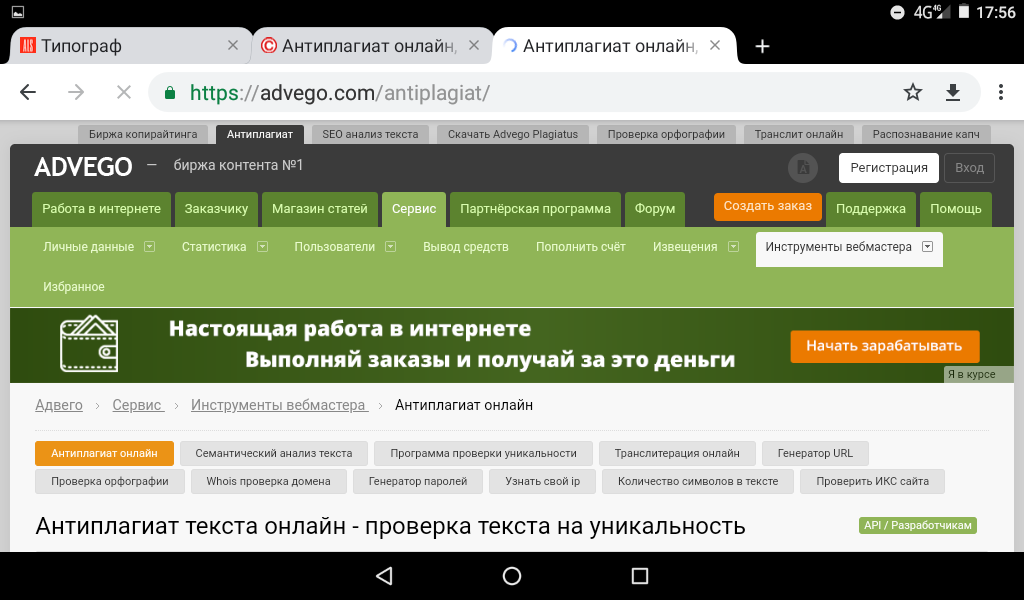This screenshot has width=1024, height=600.
Task: Open a new tab with plus icon
Action: tap(762, 46)
